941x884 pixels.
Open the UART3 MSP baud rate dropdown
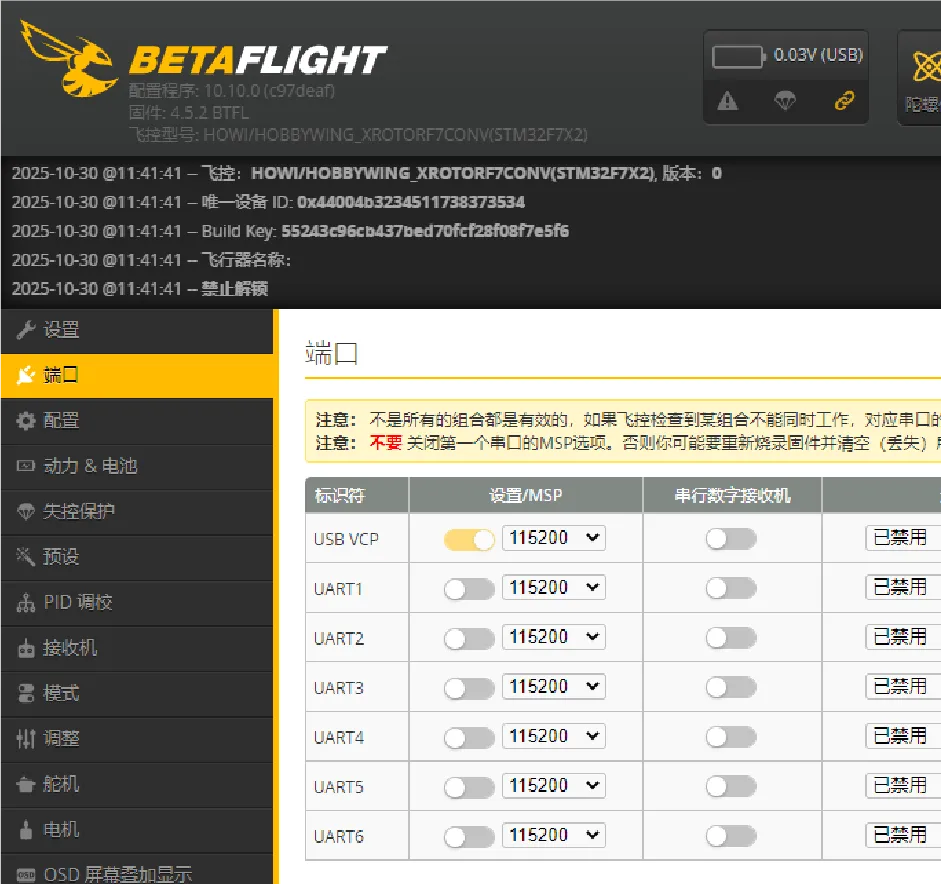coord(553,687)
